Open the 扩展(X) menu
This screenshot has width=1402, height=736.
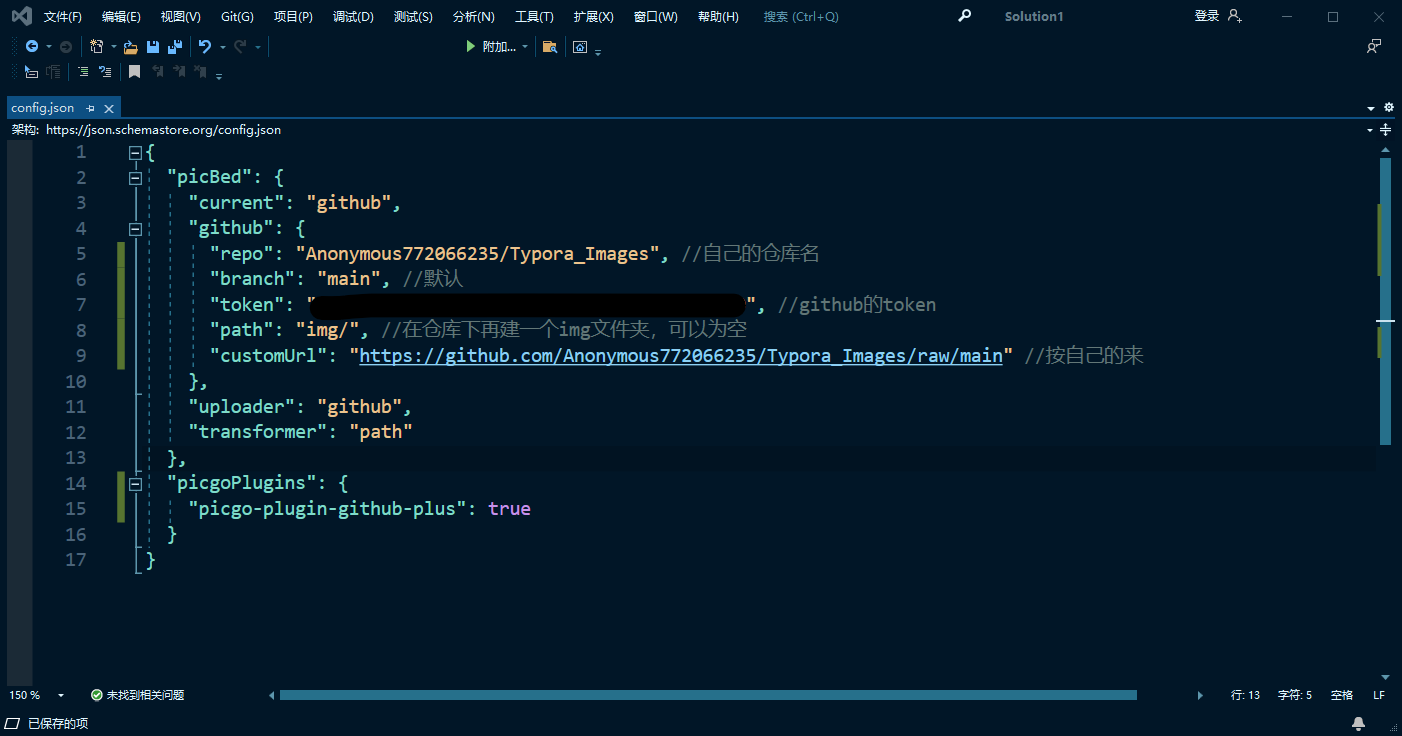point(594,17)
